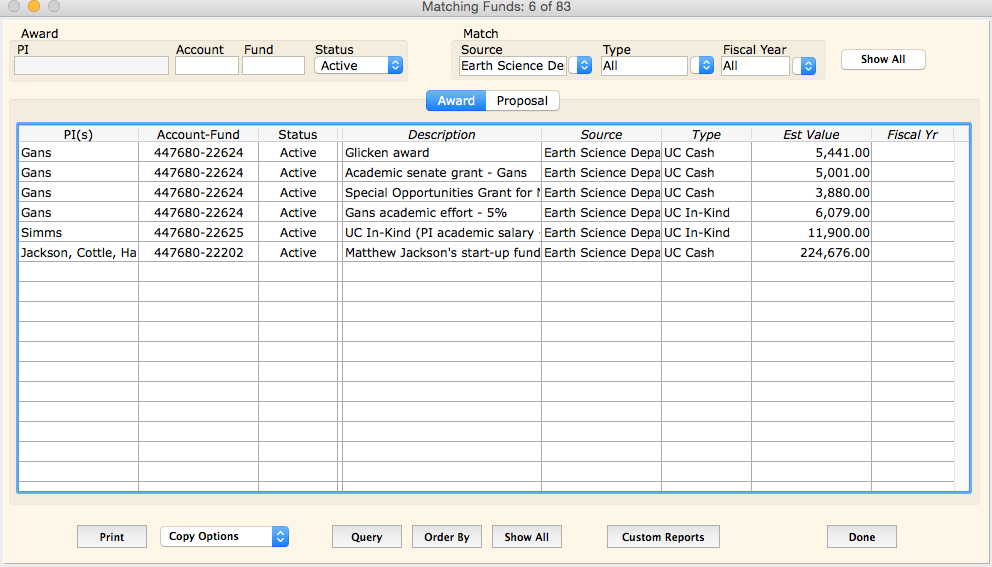Screen dimensions: 992x567
Task: Click the Print button
Action: [x=112, y=537]
